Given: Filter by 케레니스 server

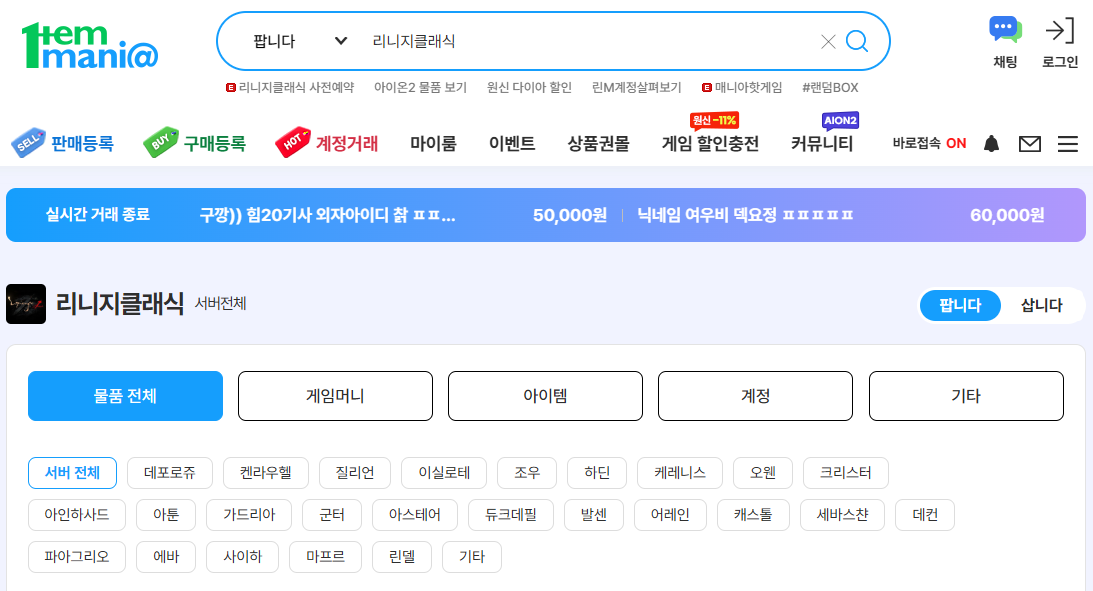Looking at the screenshot, I should tap(680, 473).
